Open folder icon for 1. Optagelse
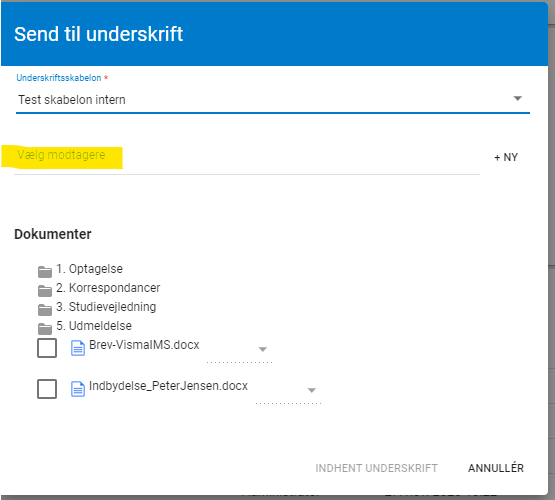 pyautogui.click(x=45, y=271)
